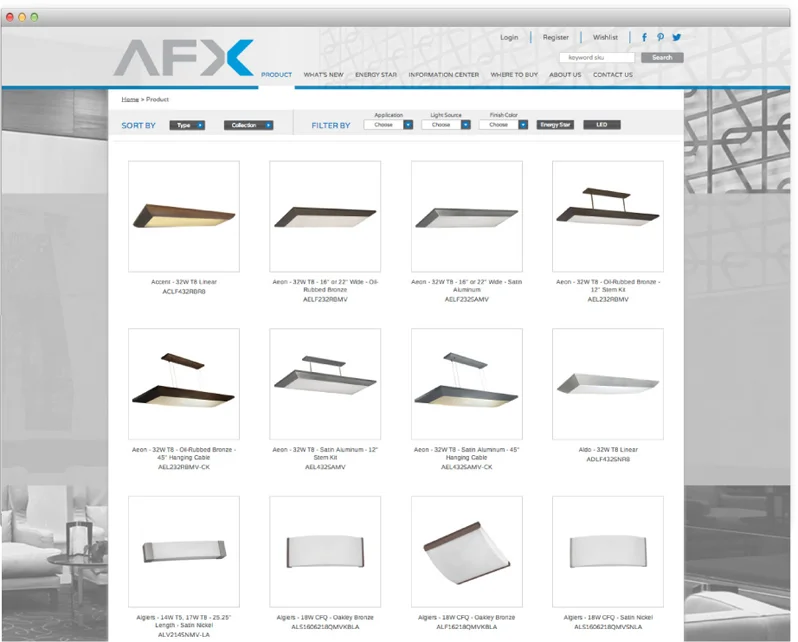The height and width of the screenshot is (642, 798).
Task: Go to the Product menu item
Action: (276, 75)
